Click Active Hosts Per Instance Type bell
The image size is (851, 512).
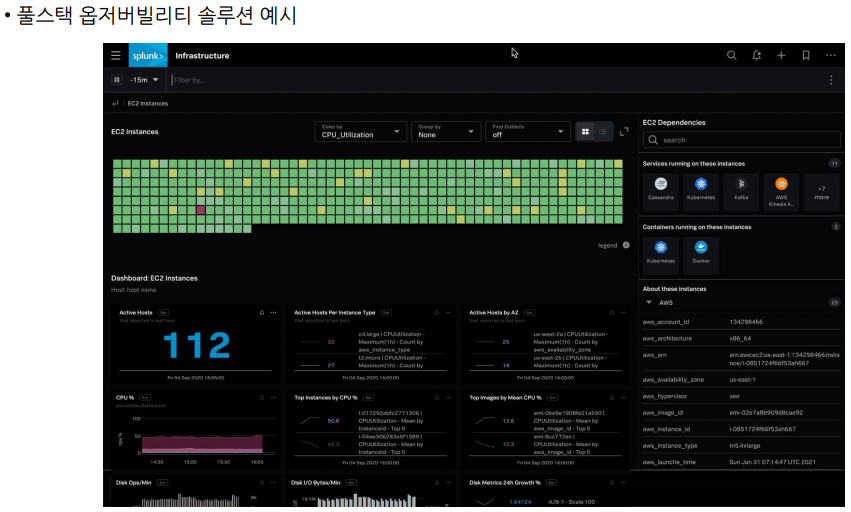tap(436, 313)
